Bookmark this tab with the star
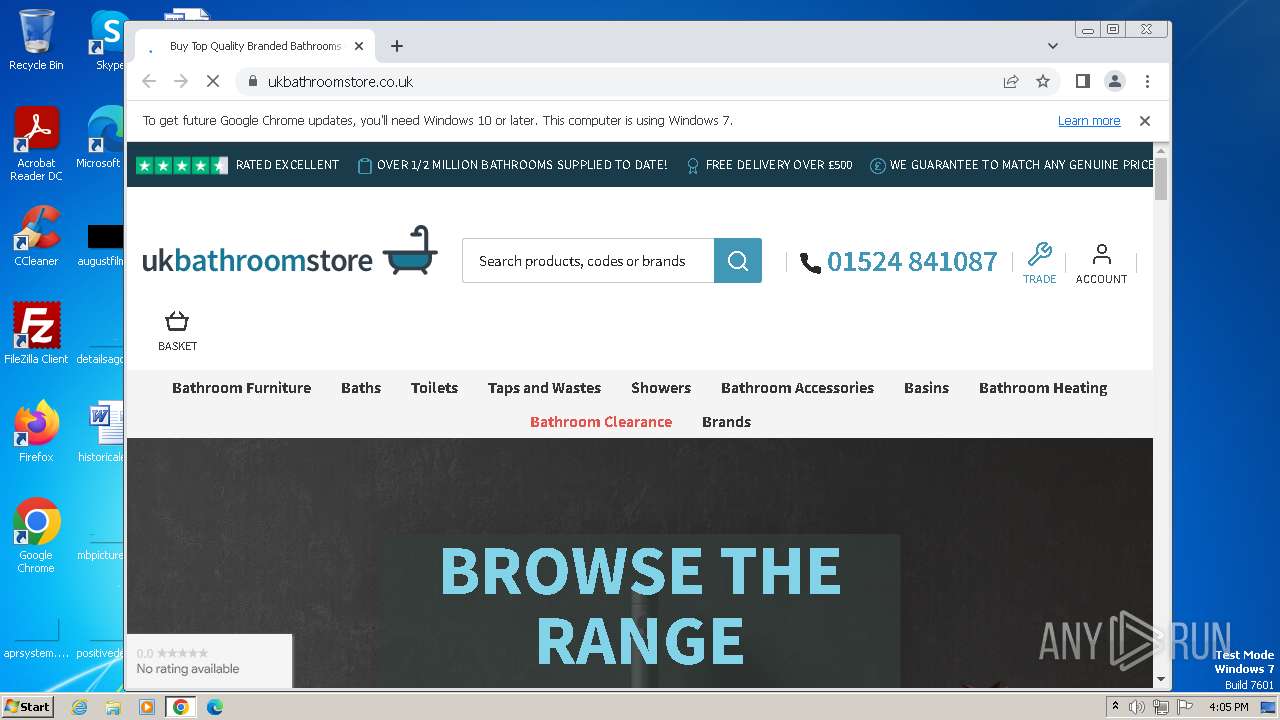 point(1043,82)
